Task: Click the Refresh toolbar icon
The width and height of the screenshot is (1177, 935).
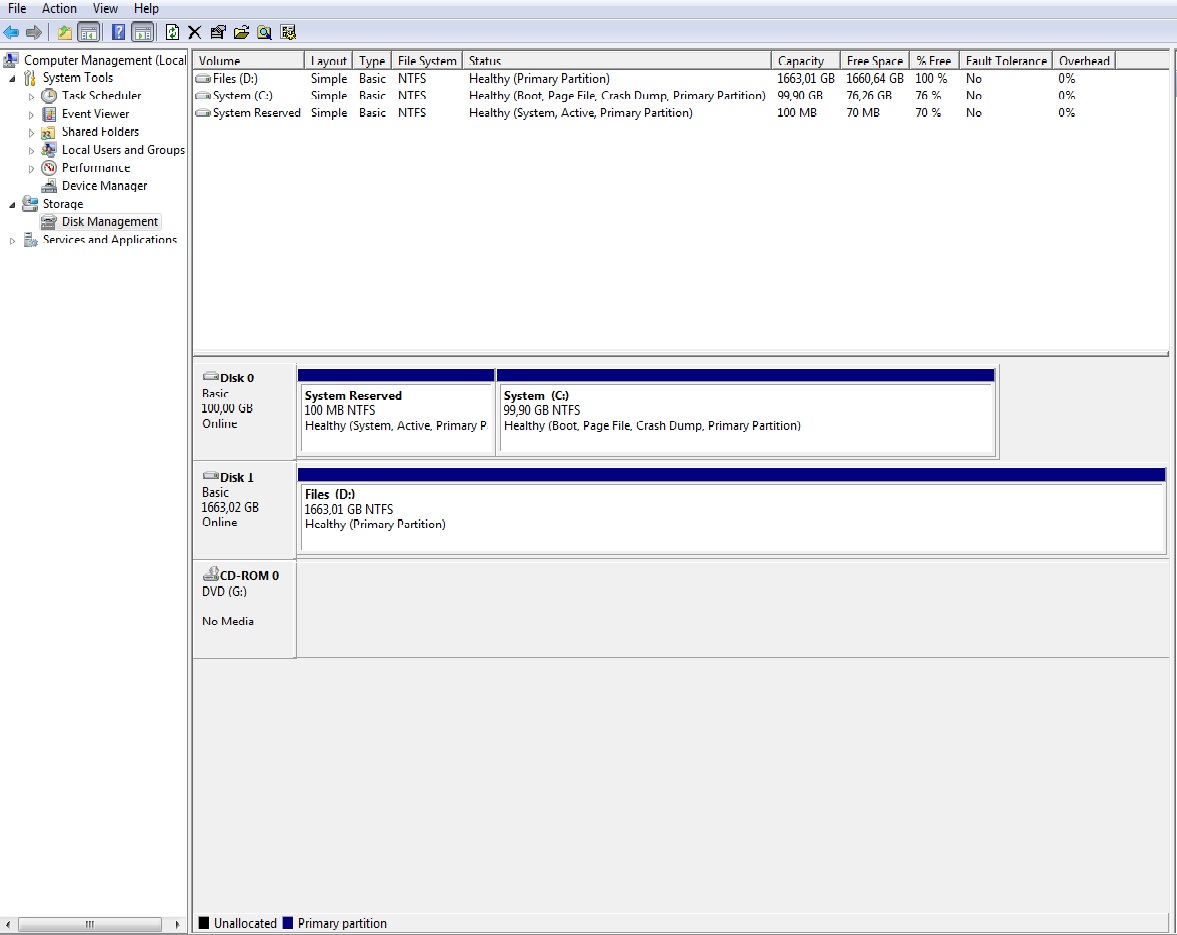Action: (172, 32)
